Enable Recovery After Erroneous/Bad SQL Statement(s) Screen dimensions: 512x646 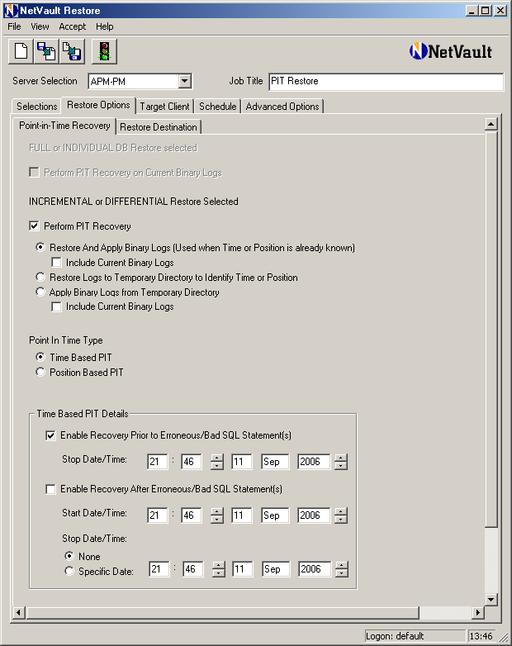point(50,489)
